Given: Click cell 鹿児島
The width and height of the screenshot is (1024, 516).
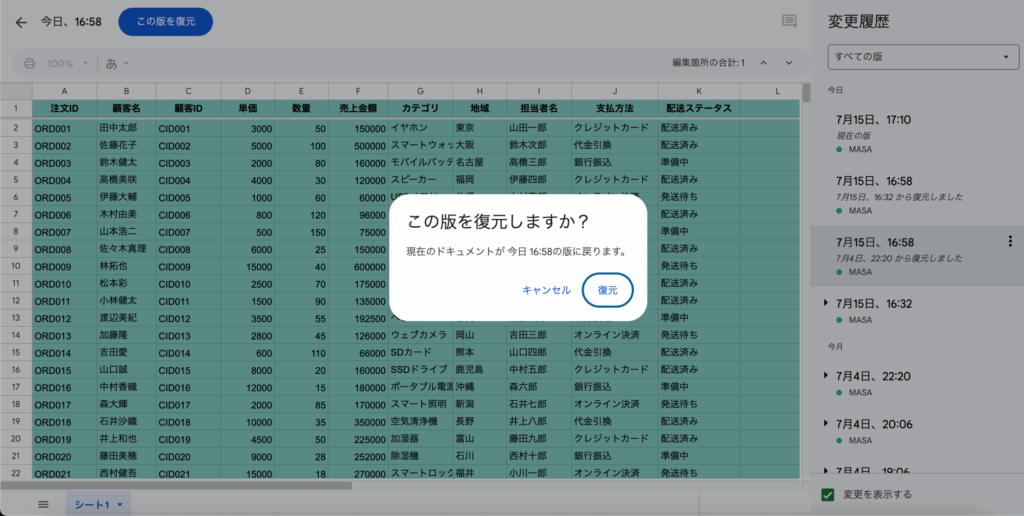Looking at the screenshot, I should [479, 370].
